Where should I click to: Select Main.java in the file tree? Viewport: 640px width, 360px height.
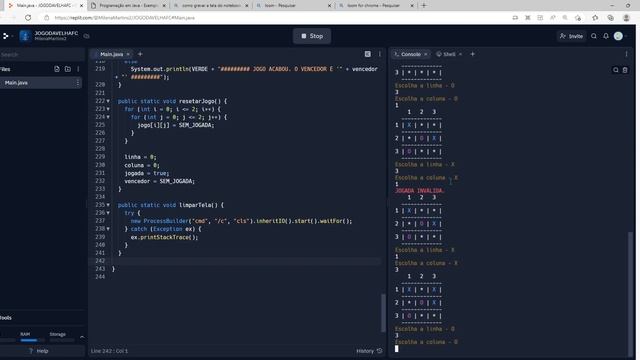(x=41, y=82)
